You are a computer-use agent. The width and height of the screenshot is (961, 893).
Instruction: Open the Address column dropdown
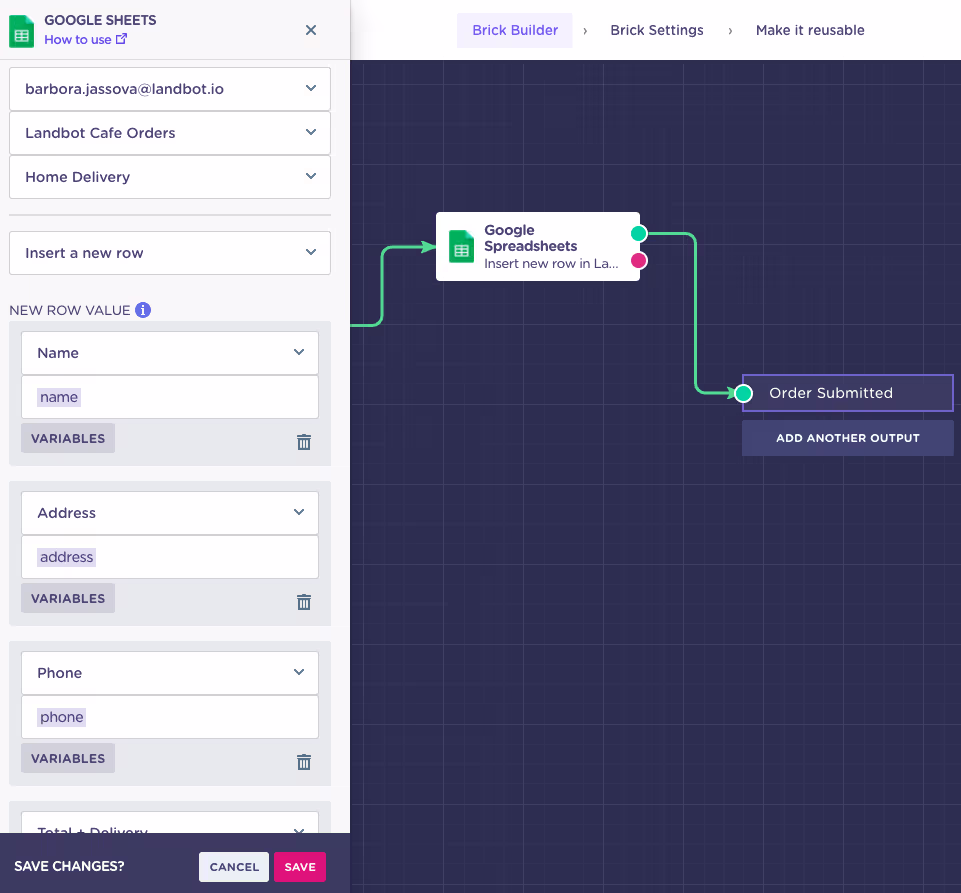pos(170,513)
